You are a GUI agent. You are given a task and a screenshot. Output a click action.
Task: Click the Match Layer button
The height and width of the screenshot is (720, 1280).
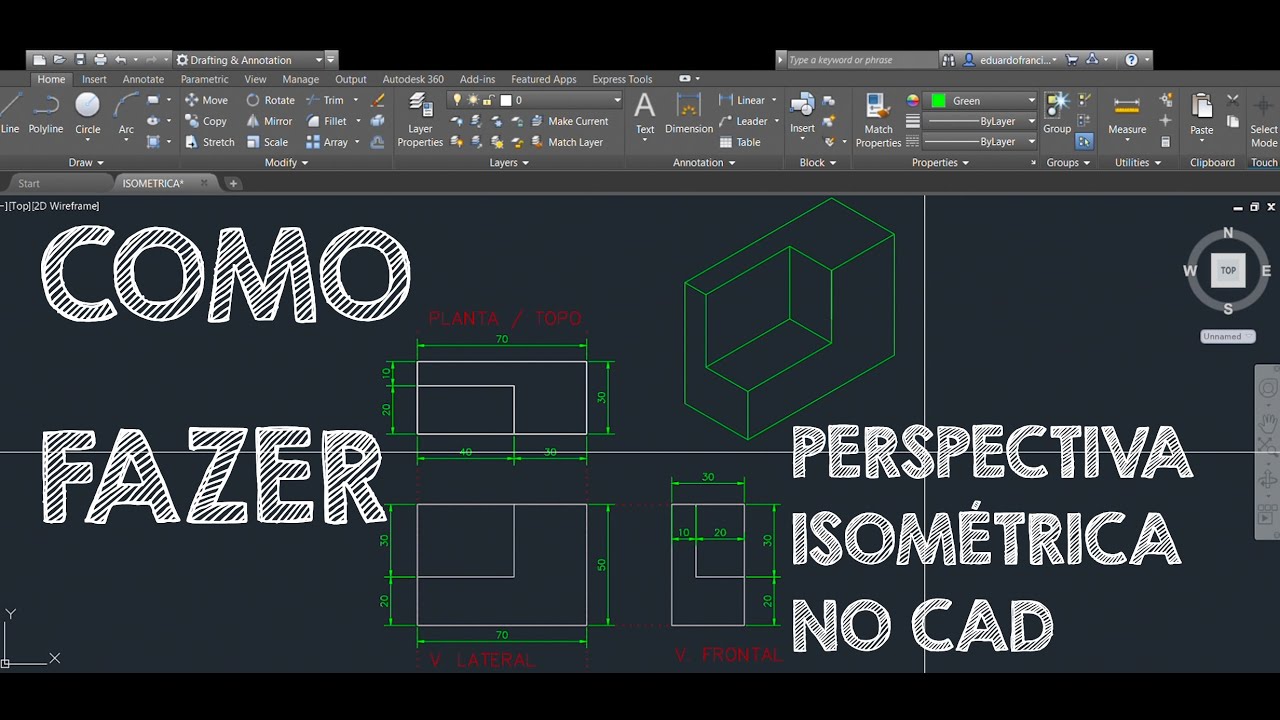[x=566, y=142]
